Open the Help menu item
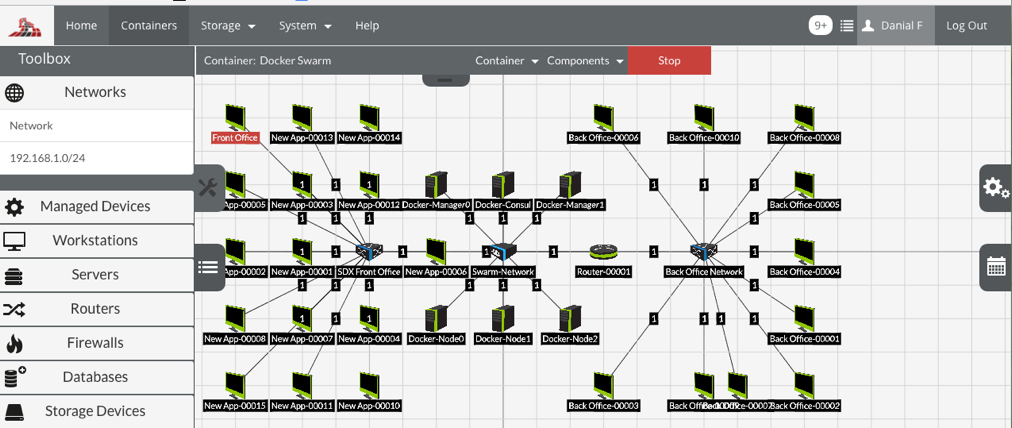 (x=367, y=26)
